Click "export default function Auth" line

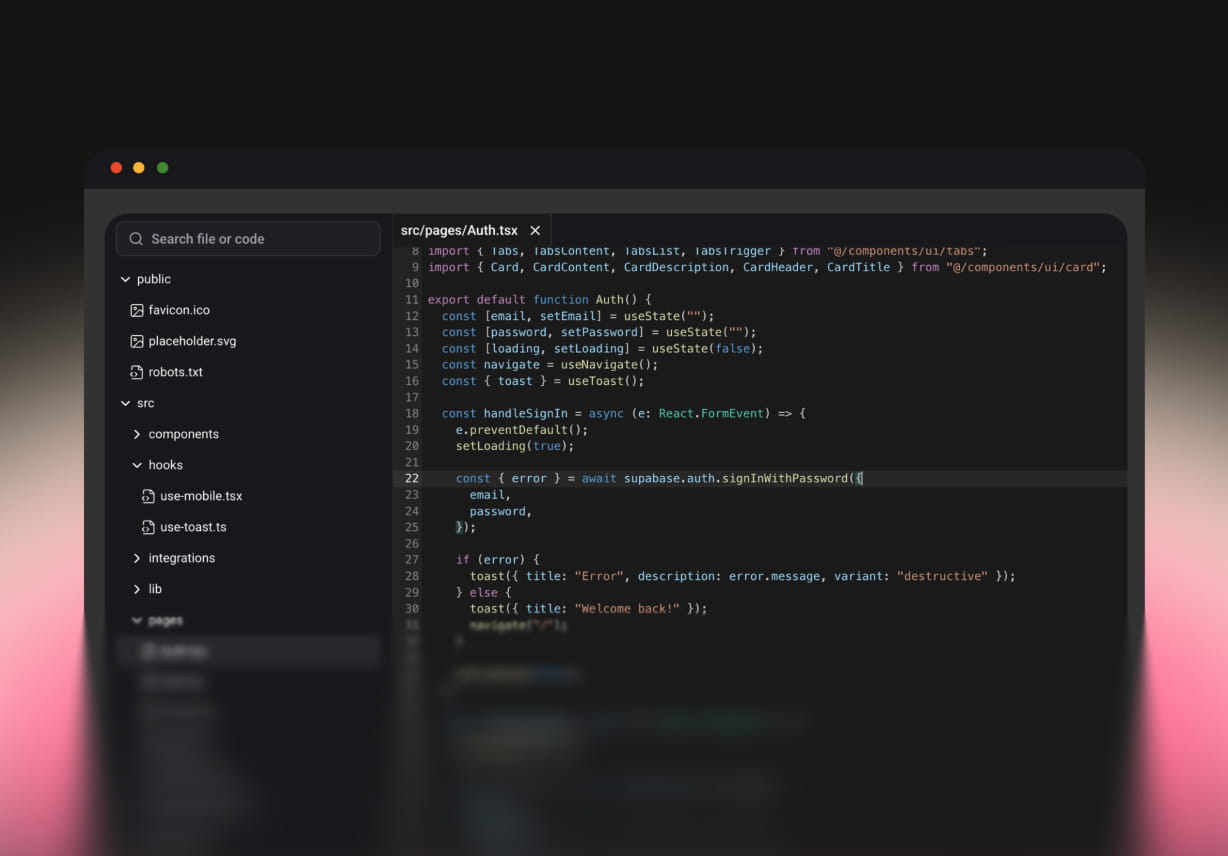[540, 300]
